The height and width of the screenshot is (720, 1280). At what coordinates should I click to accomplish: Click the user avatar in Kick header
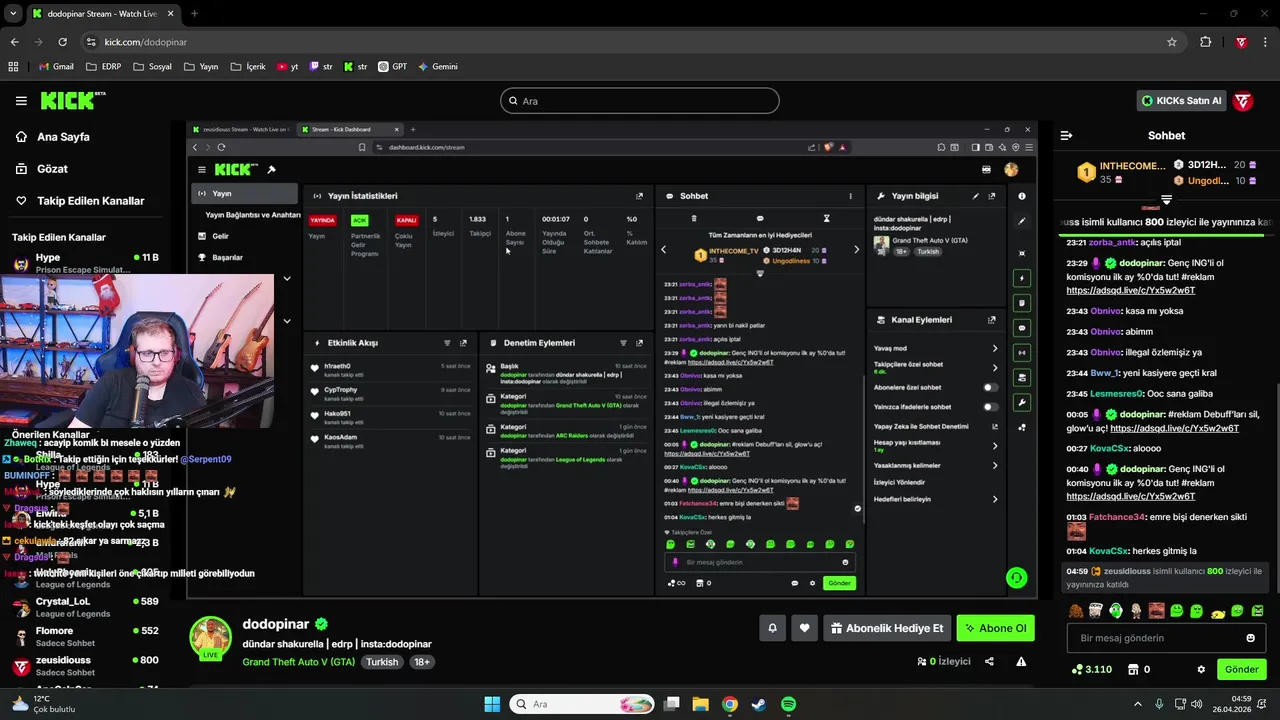(1242, 100)
